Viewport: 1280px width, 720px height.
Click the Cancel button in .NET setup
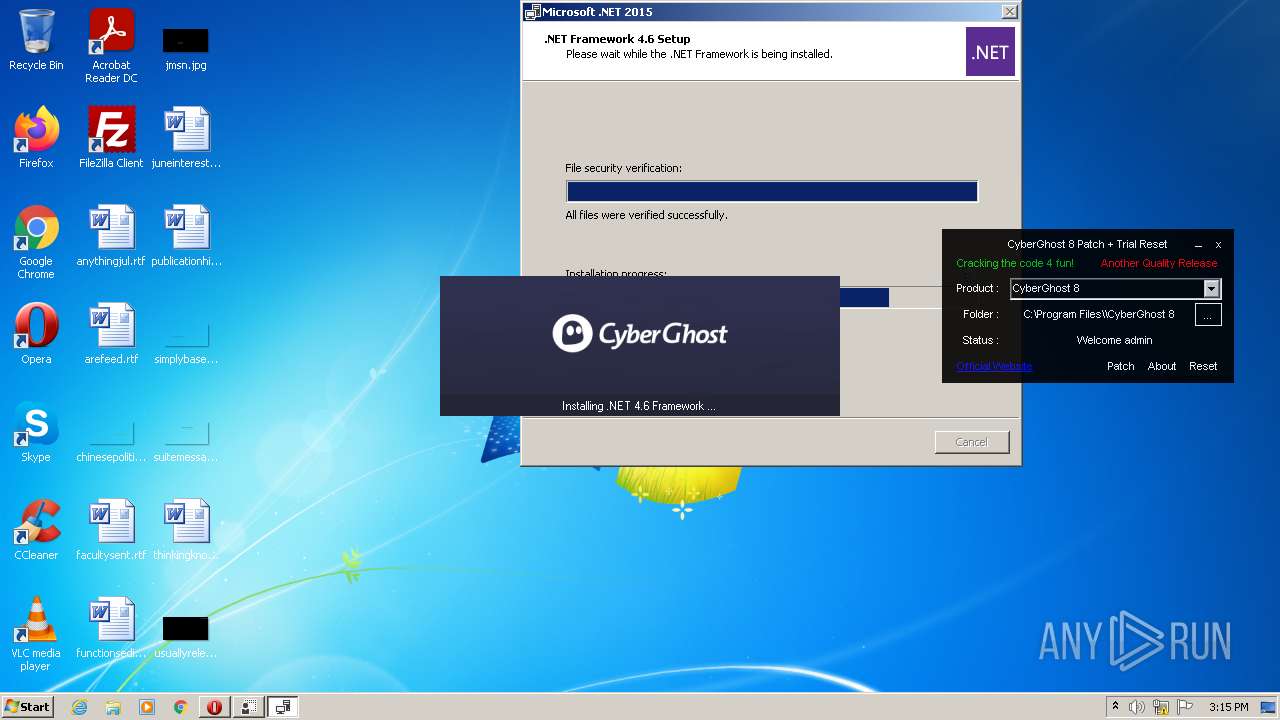tap(972, 442)
